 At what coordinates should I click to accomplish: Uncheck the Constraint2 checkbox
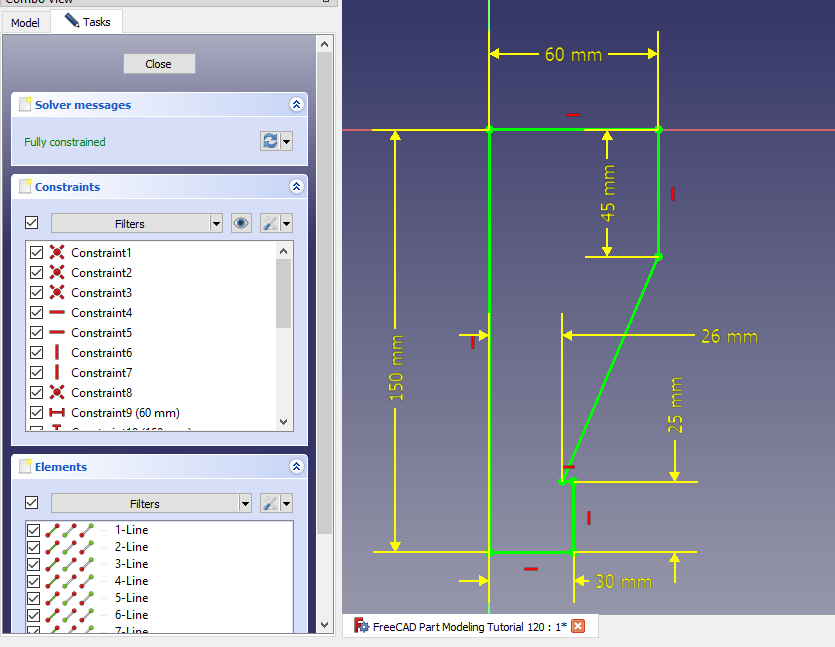[x=37, y=273]
